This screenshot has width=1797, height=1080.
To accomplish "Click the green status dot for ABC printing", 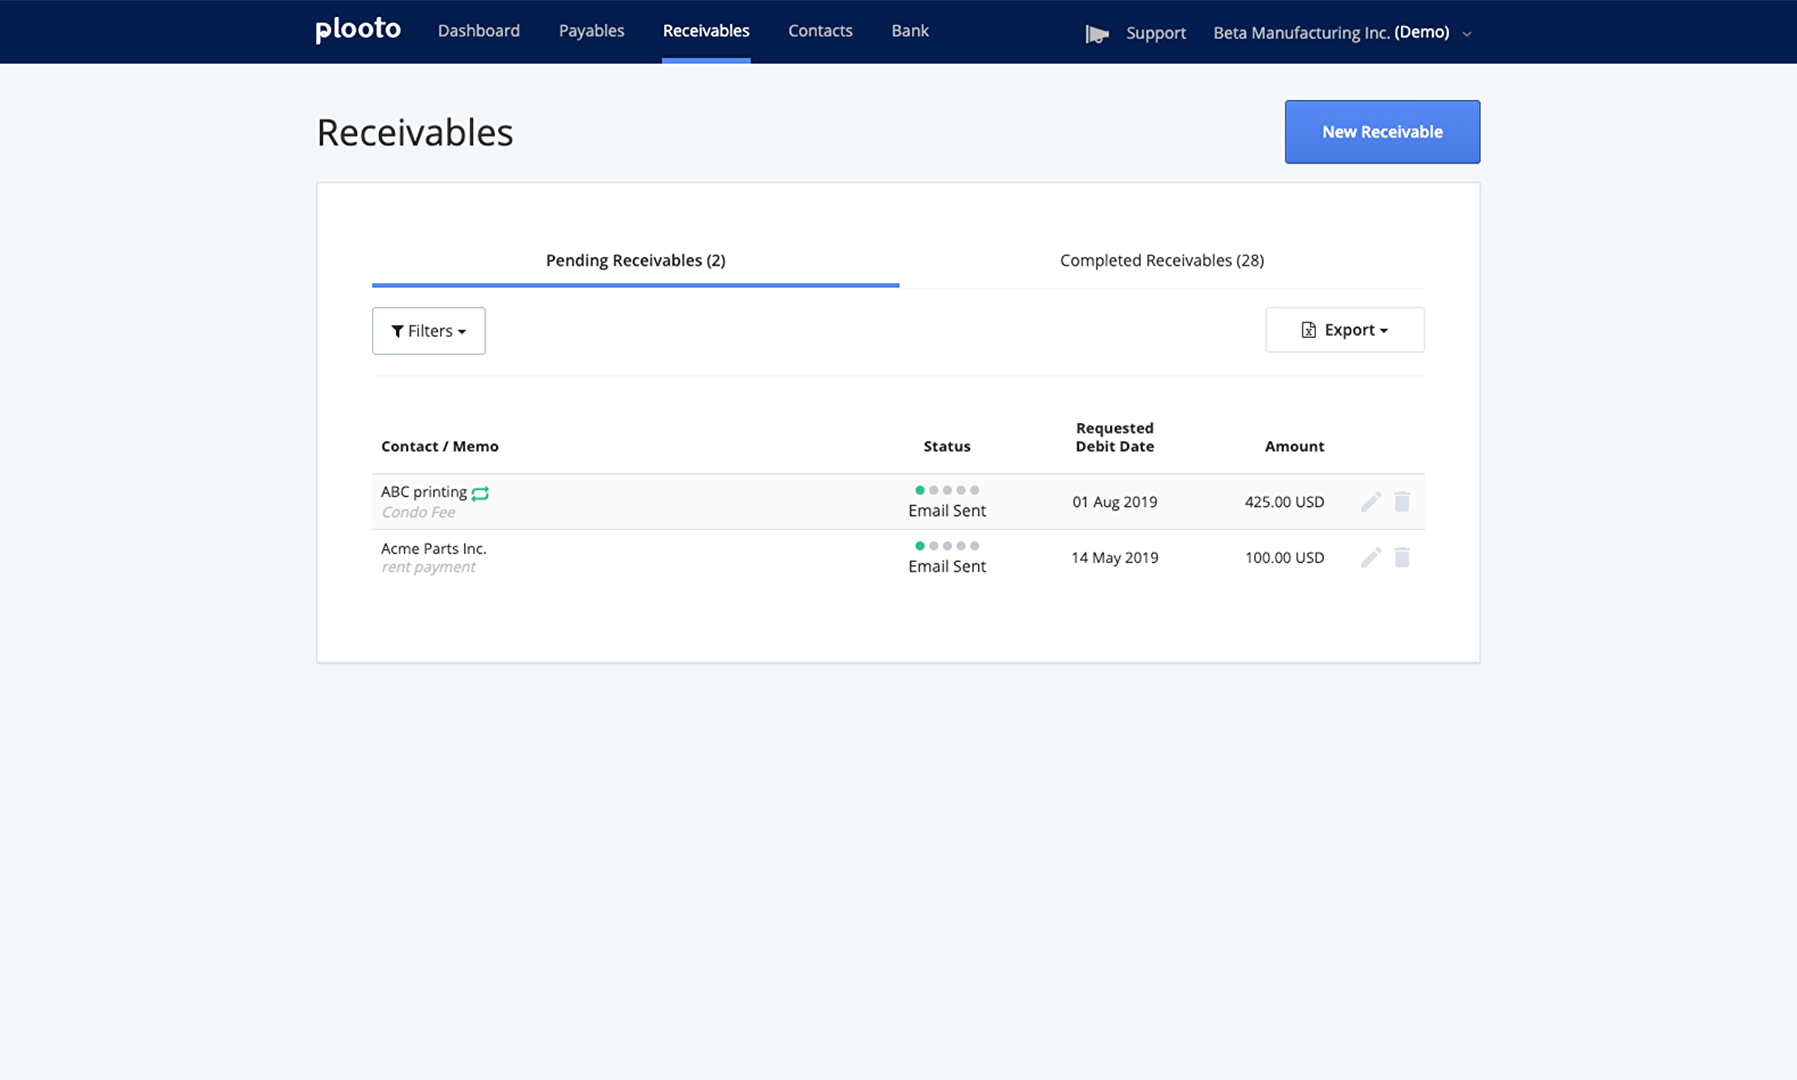I will 919,490.
